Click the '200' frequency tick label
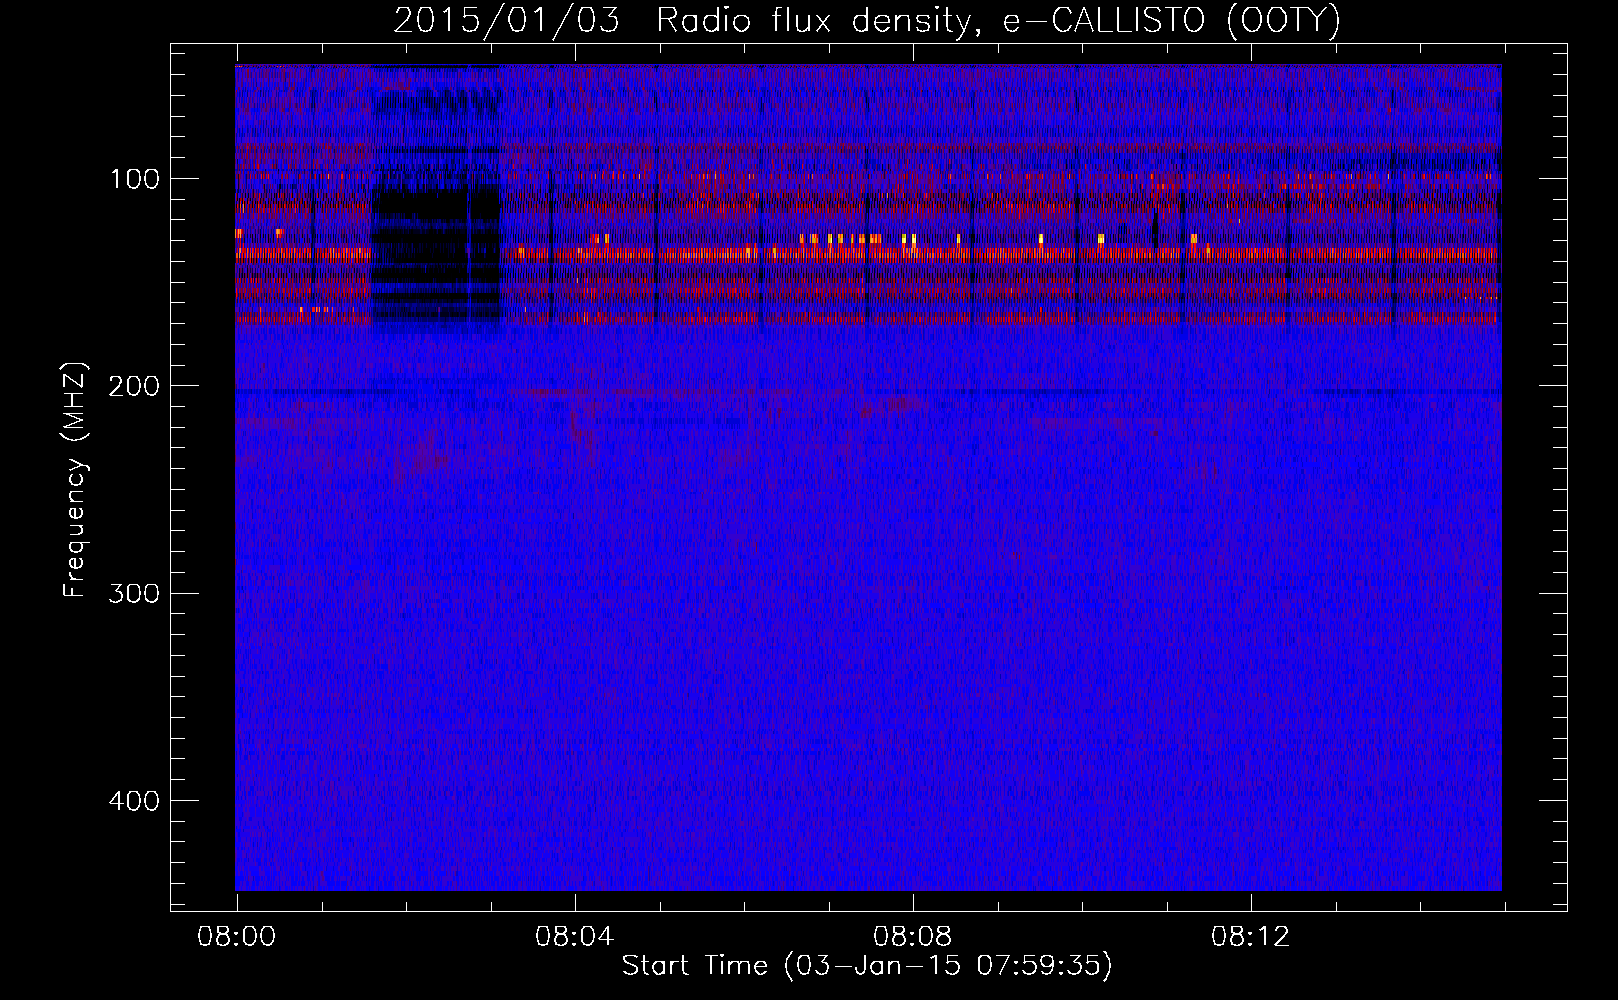Image resolution: width=1618 pixels, height=1000 pixels. click(135, 386)
